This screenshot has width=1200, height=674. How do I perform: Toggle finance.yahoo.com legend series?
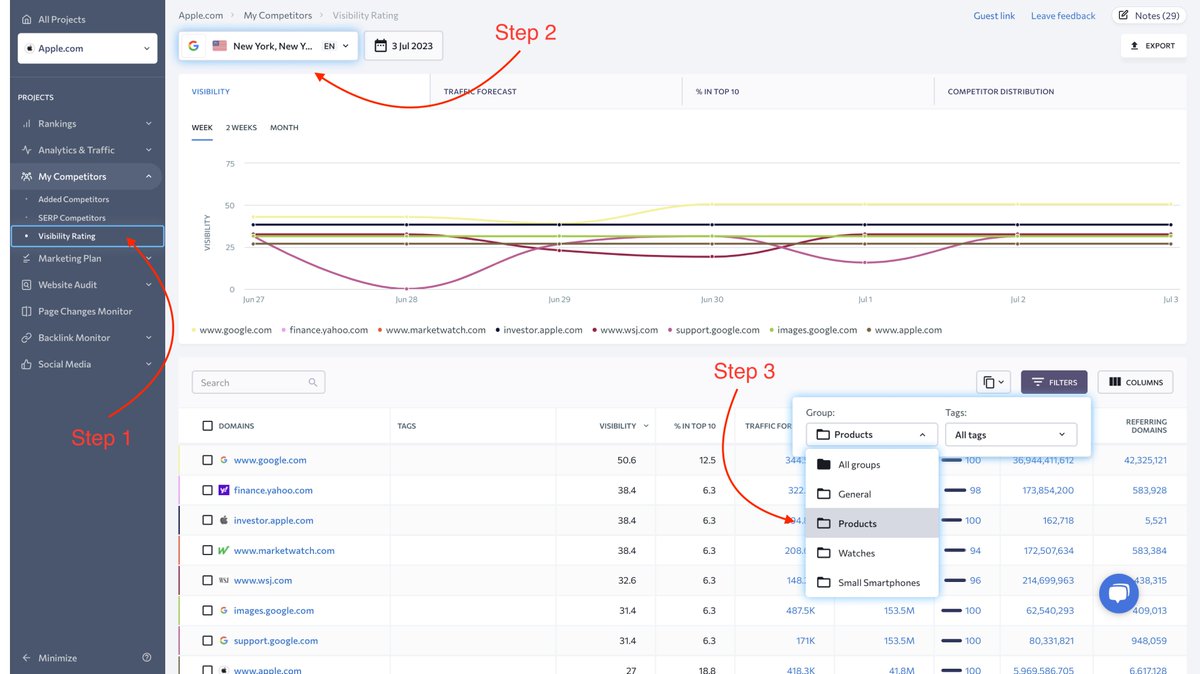point(325,330)
